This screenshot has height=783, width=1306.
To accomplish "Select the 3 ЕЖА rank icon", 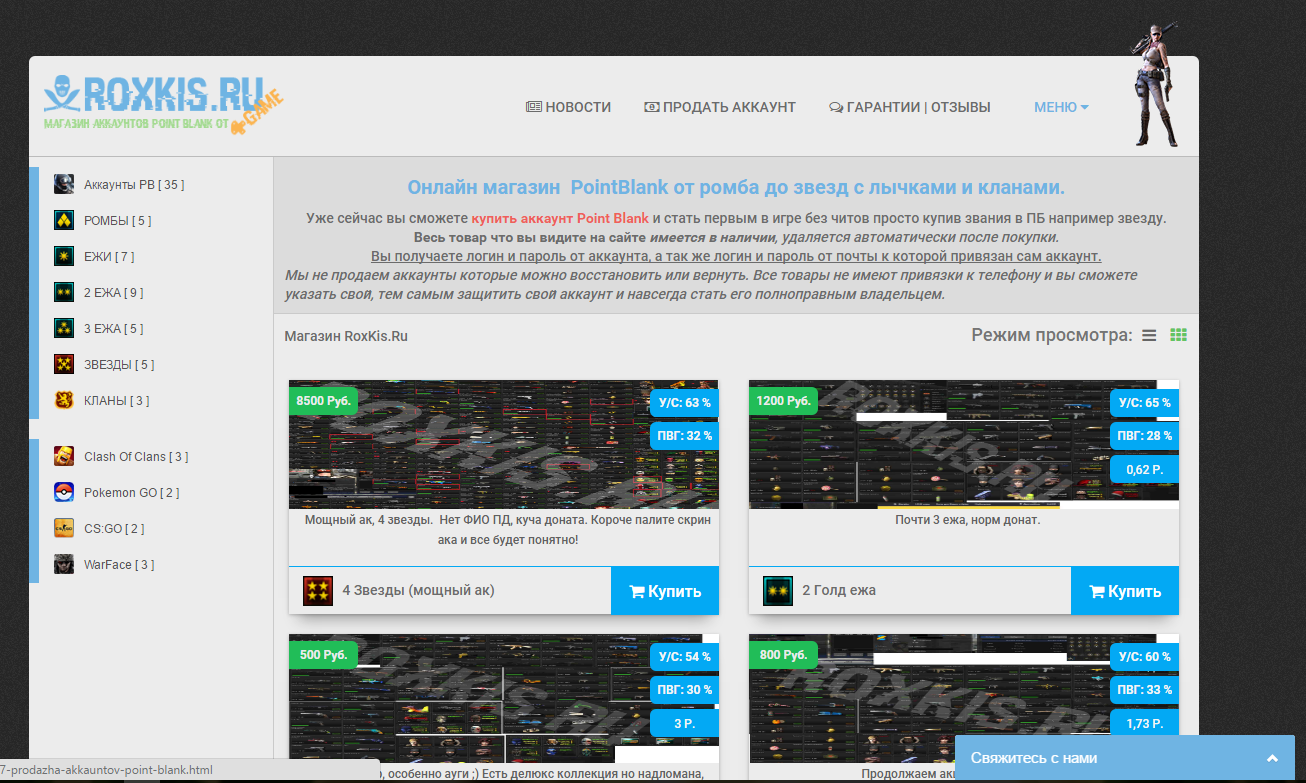I will coord(64,328).
